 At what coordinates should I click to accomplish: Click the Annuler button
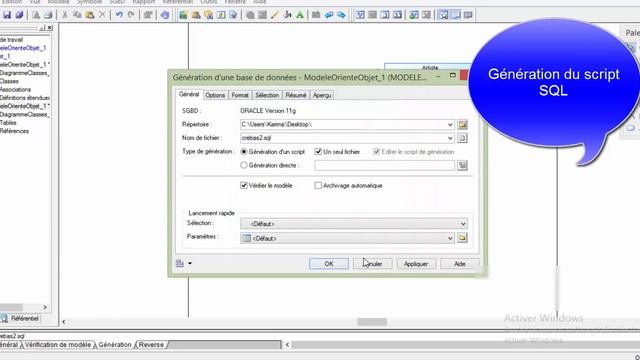pyautogui.click(x=373, y=264)
